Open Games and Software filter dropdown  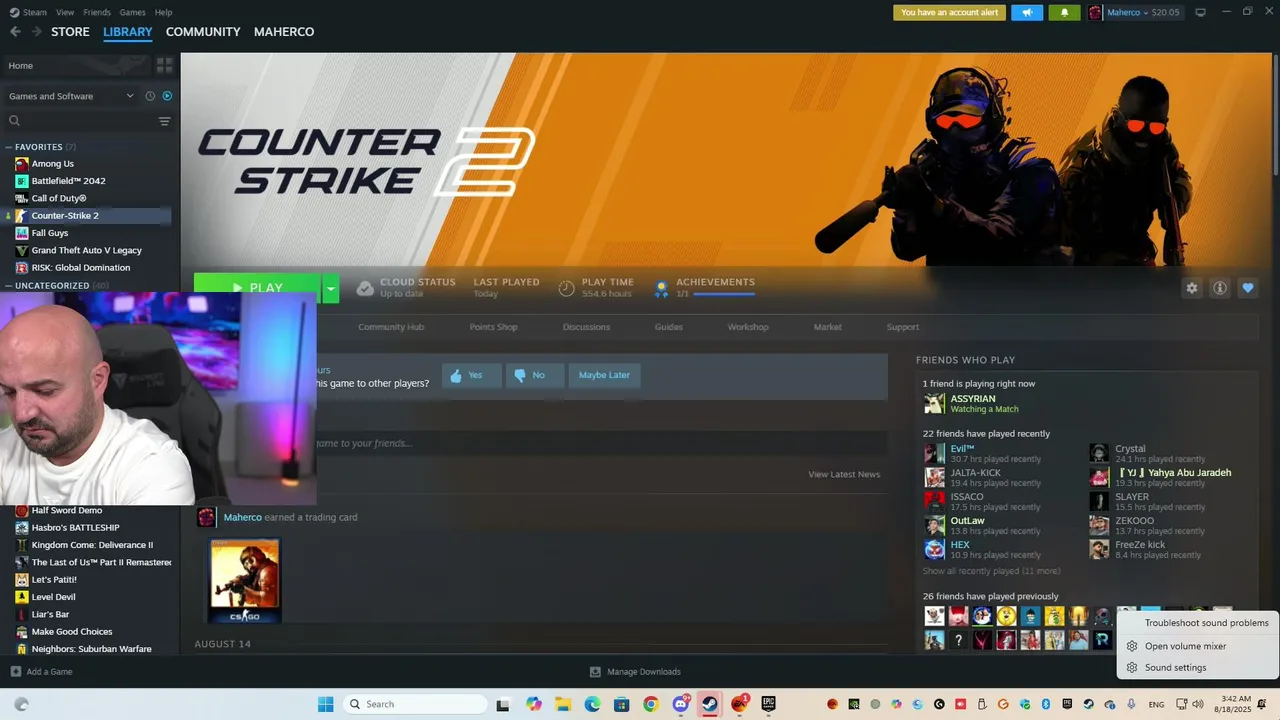click(x=71, y=96)
